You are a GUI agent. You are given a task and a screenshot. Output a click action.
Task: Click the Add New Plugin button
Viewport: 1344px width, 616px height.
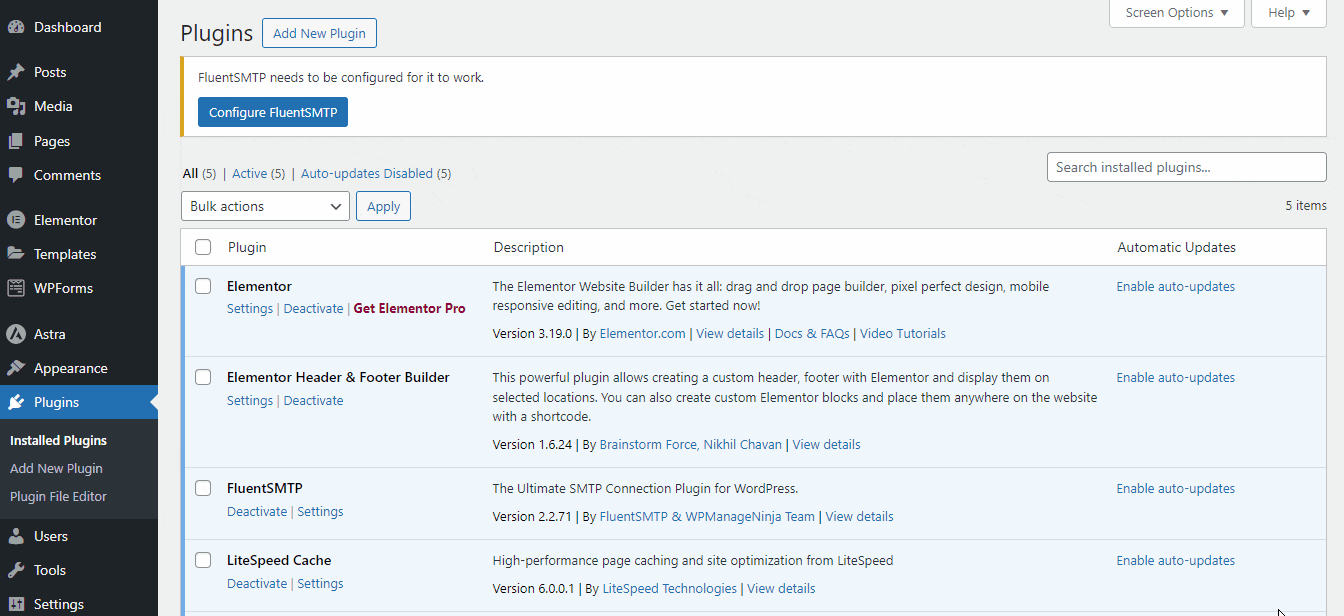tap(319, 33)
